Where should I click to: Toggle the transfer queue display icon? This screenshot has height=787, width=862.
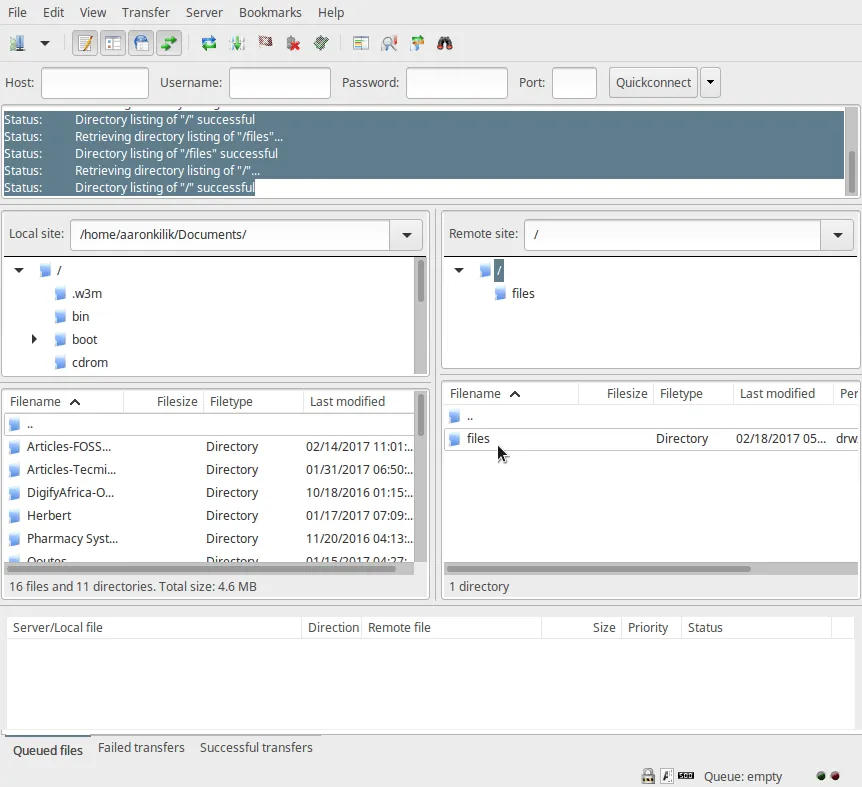tap(169, 43)
